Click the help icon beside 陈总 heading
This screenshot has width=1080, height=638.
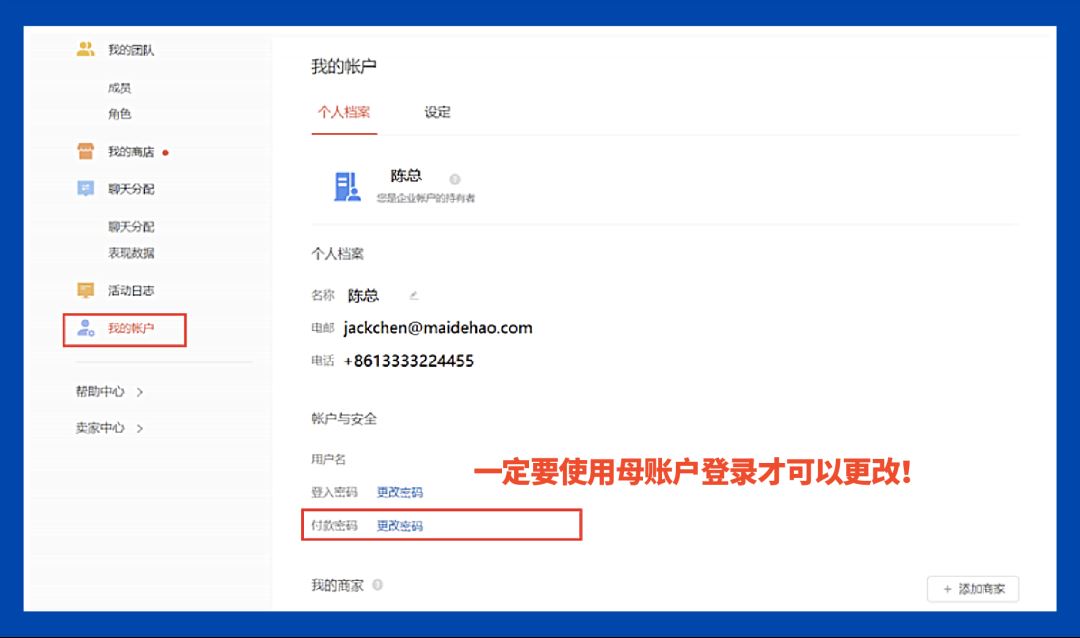click(455, 179)
